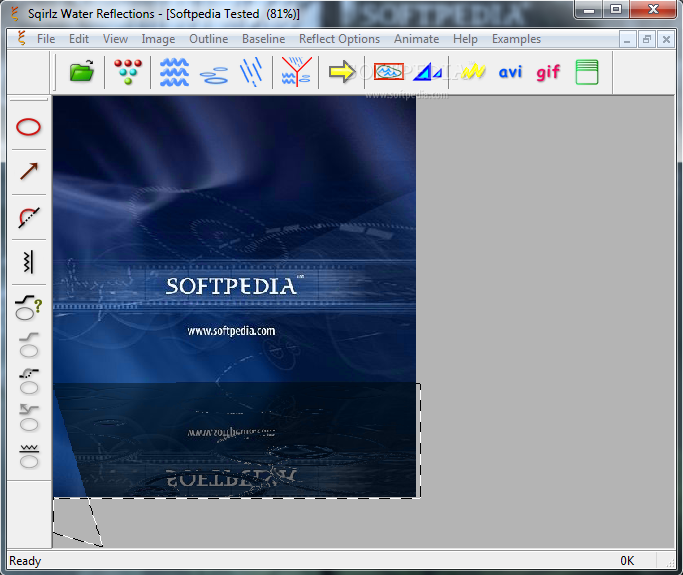Click the Softpedia image canvas

coord(234,296)
